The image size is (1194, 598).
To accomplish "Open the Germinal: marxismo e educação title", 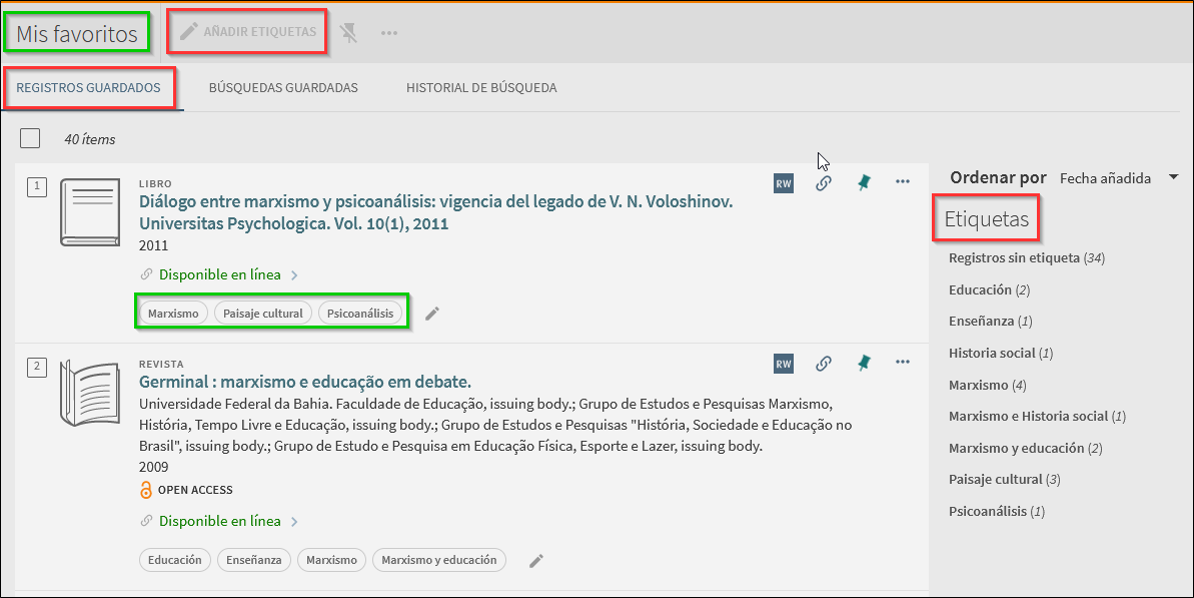I will [305, 382].
